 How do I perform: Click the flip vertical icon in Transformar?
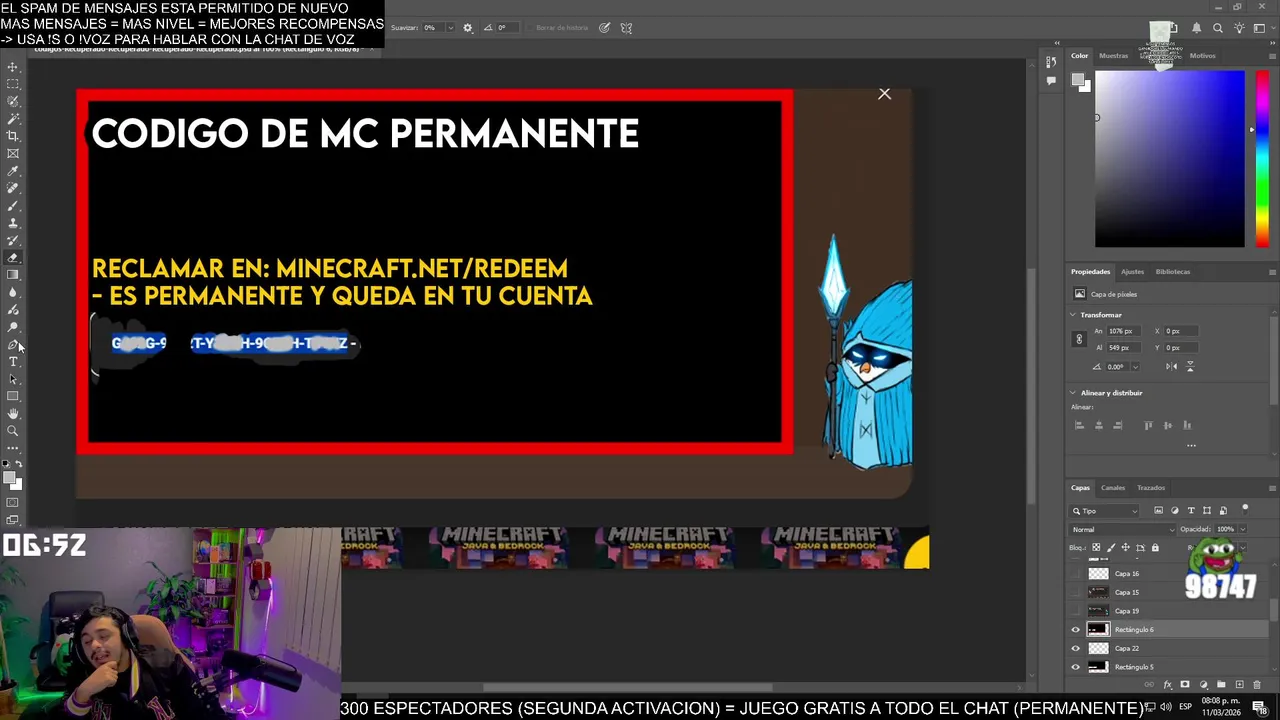coord(1190,367)
